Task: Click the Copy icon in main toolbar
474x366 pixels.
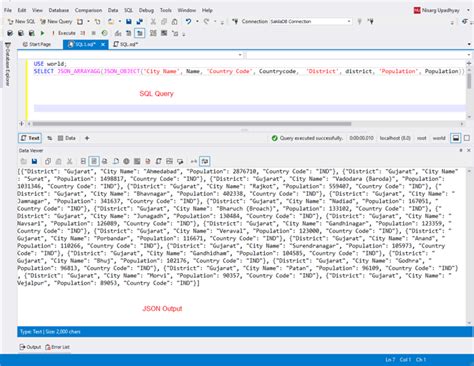Action: click(x=164, y=22)
